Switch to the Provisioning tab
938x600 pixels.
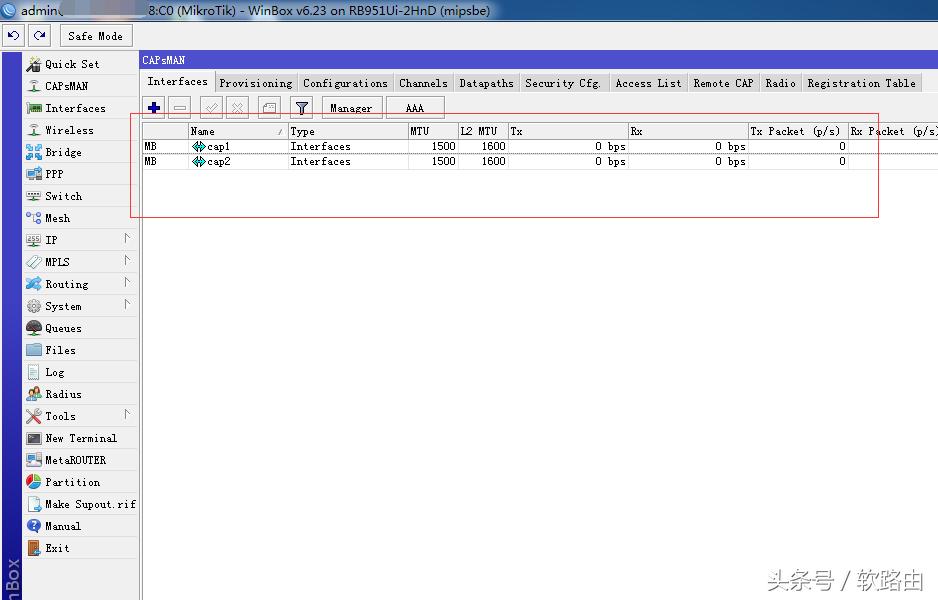coord(255,83)
